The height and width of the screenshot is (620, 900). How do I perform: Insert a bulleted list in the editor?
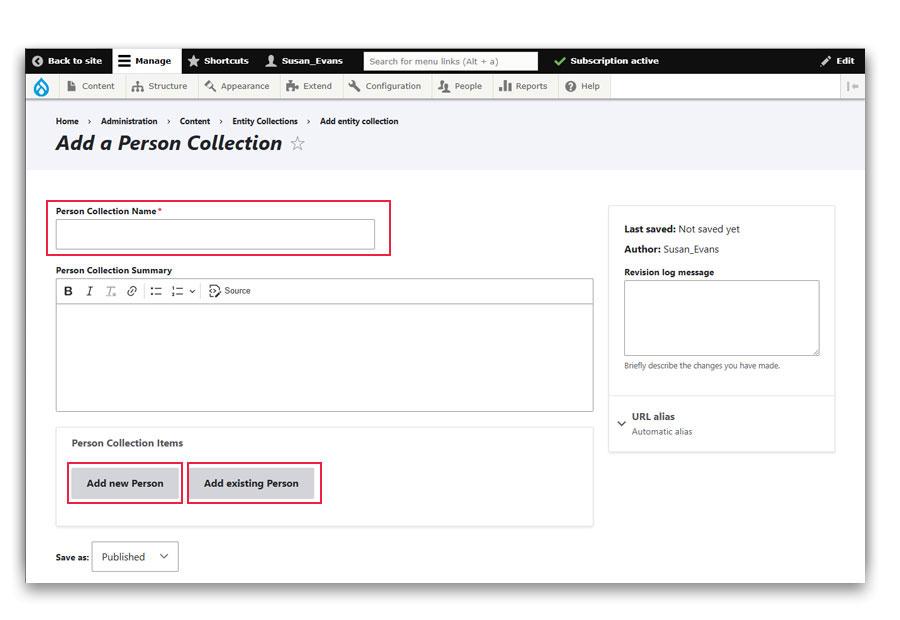pyautogui.click(x=156, y=291)
